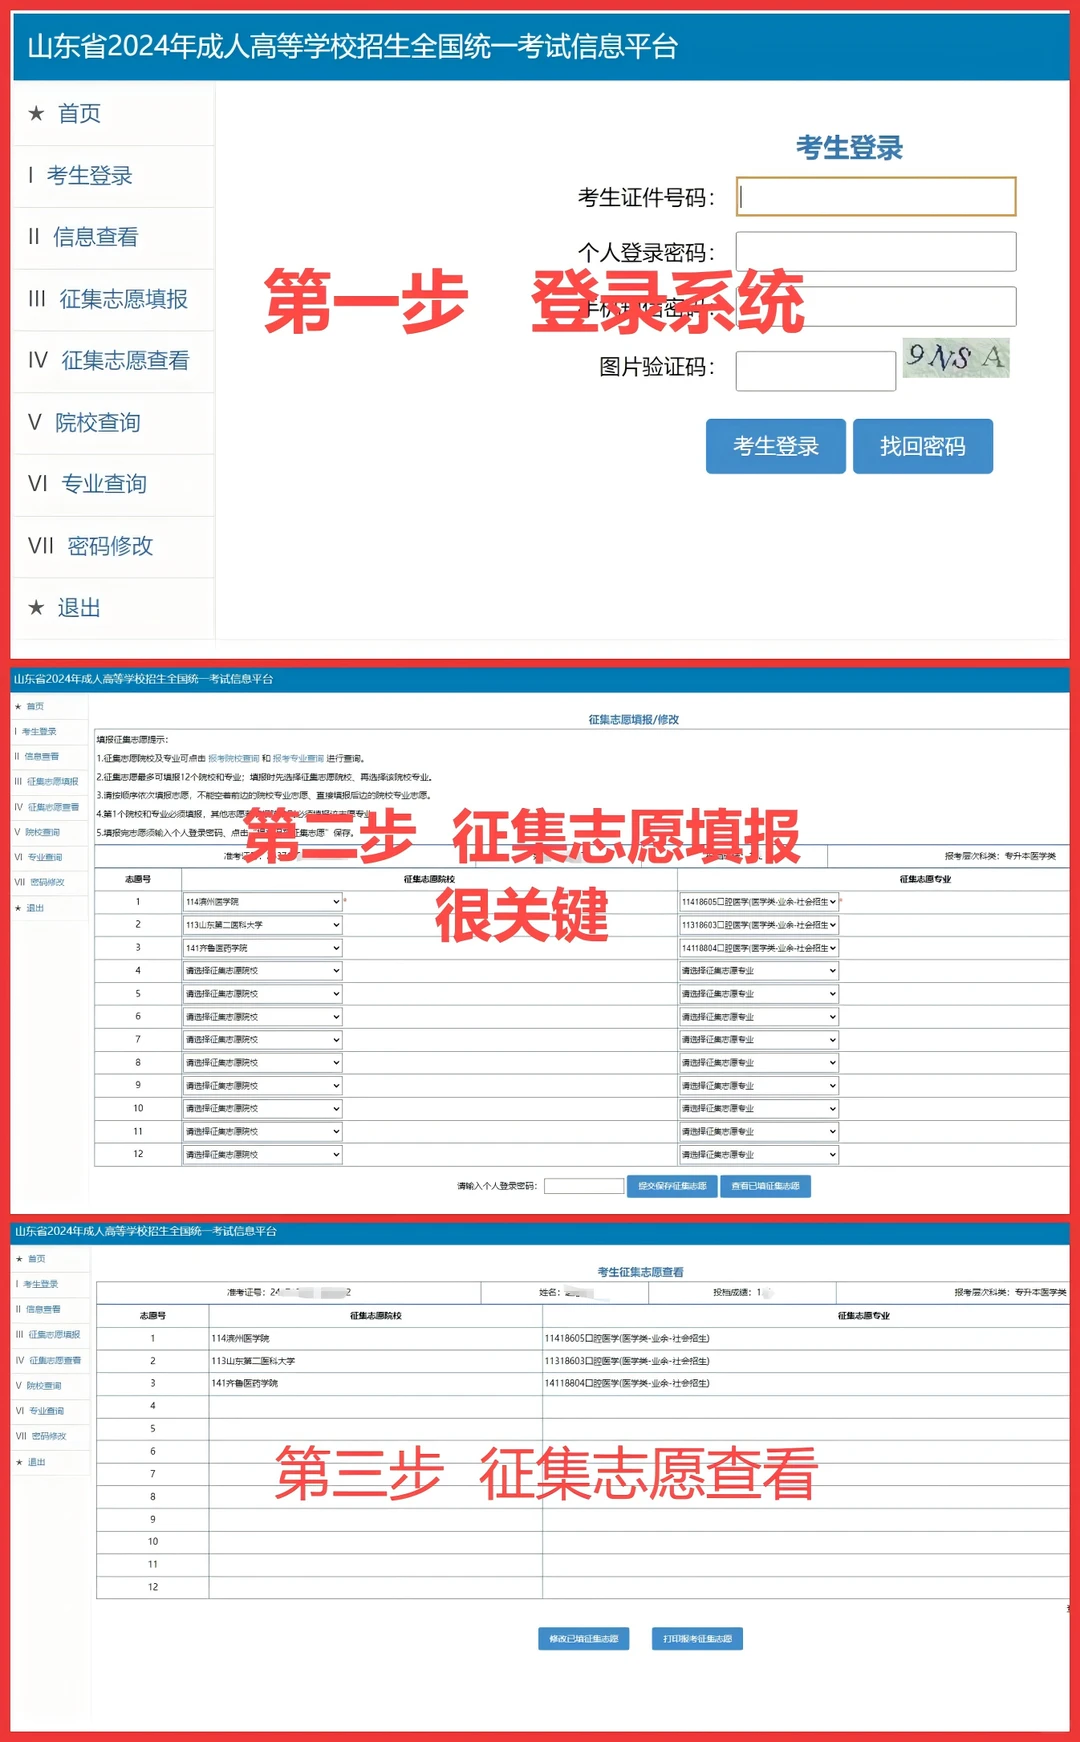Open the row 9 请选择征集志愿院校 dropdown
This screenshot has width=1080, height=1742.
[262, 1086]
